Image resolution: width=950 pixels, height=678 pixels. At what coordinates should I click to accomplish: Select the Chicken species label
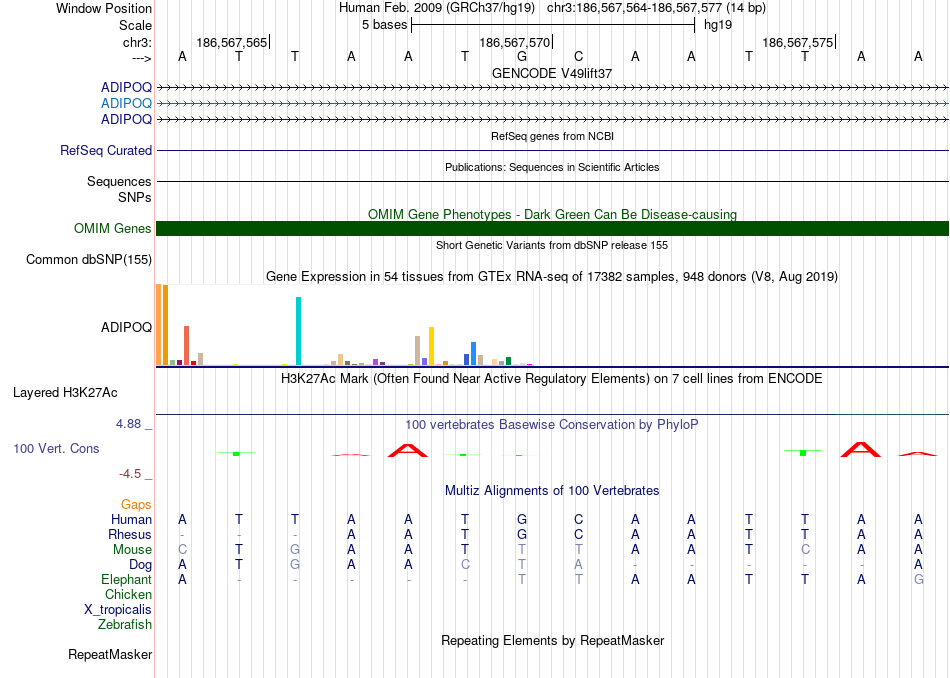tap(128, 594)
